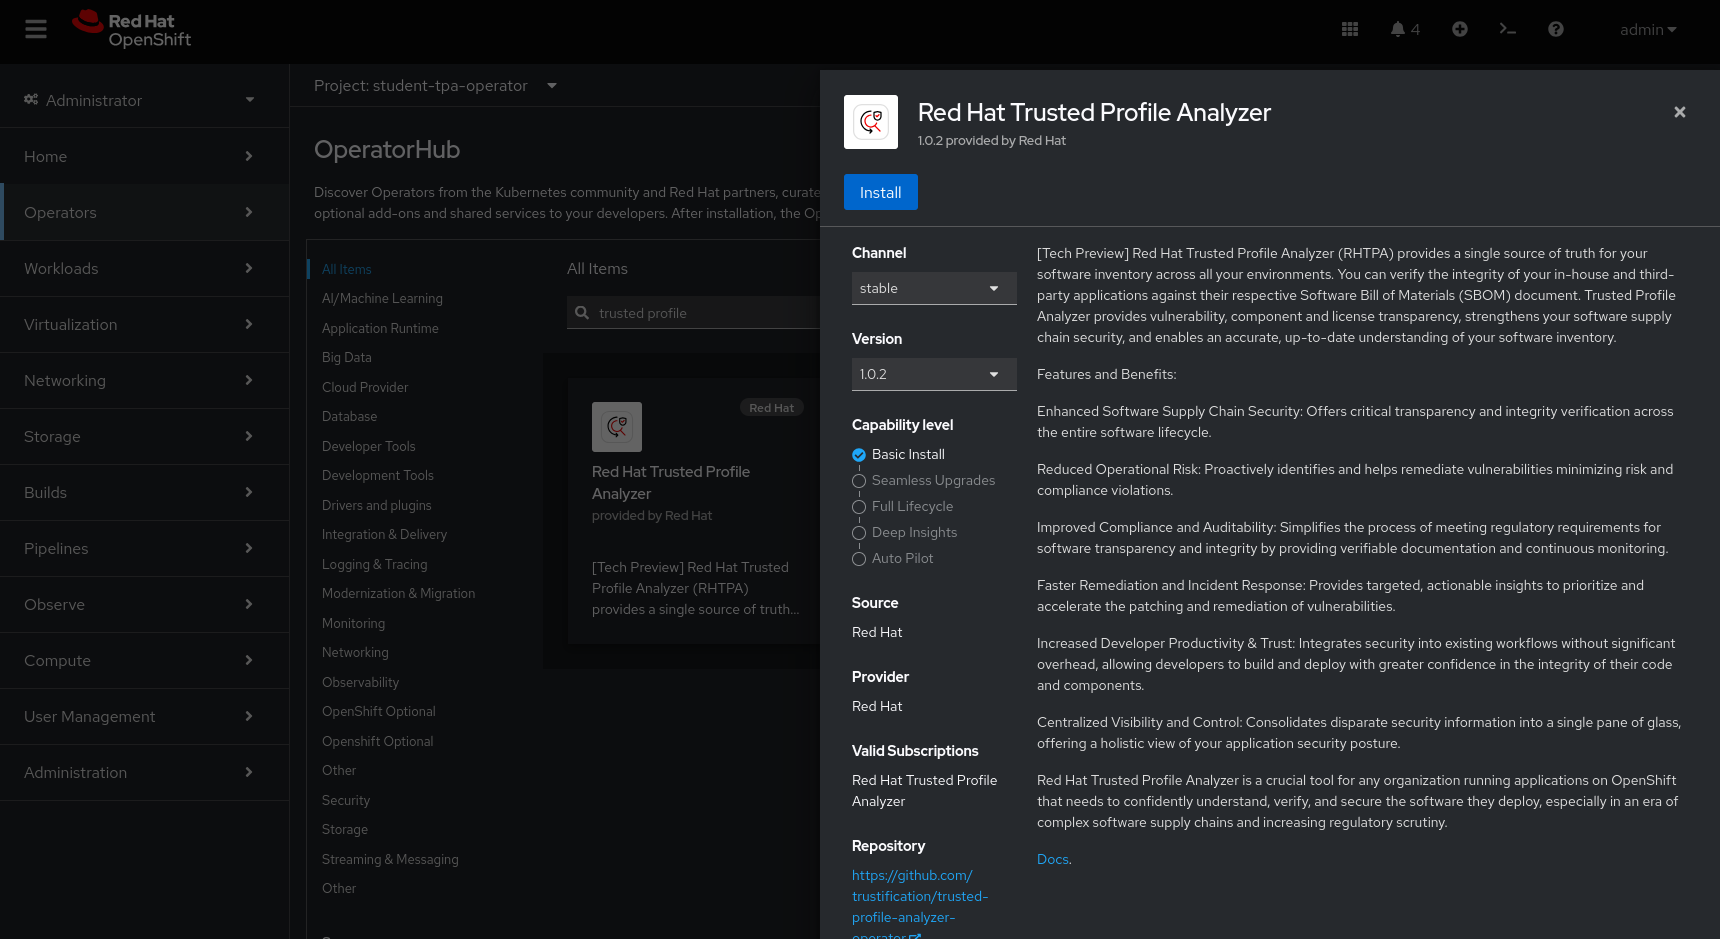Open the Docs link
1720x939 pixels.
pos(1052,859)
